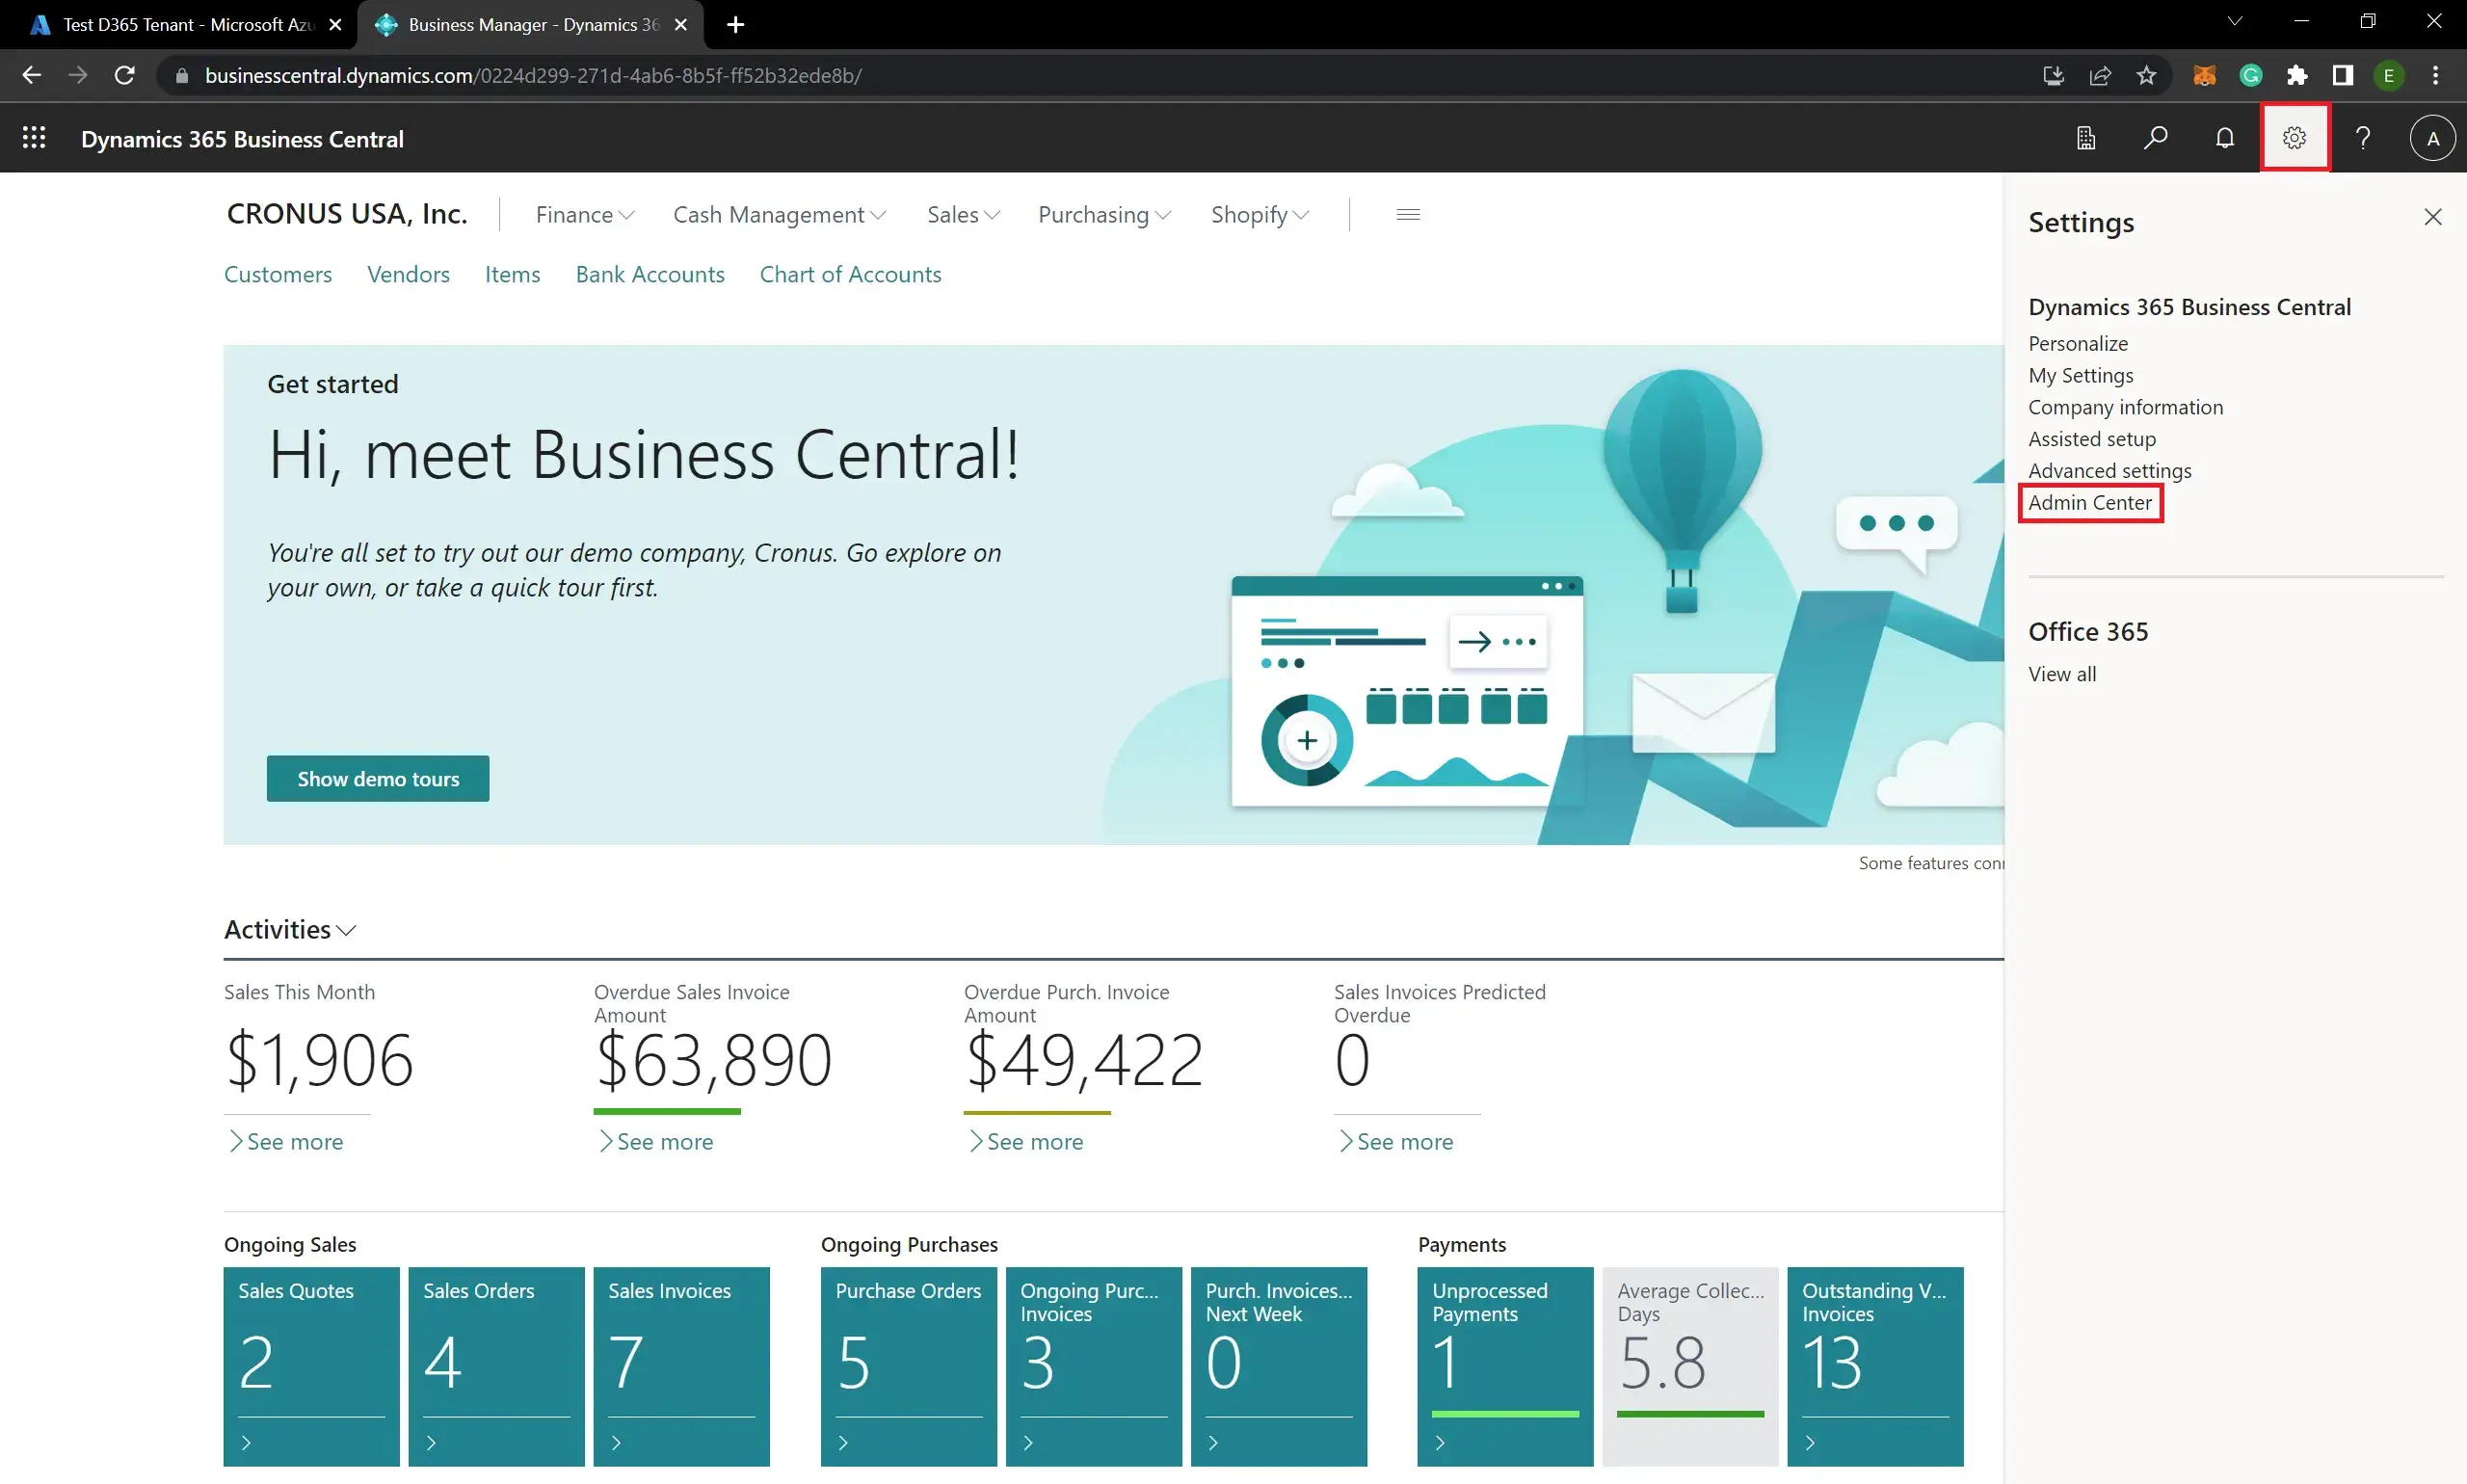
Task: Expand the Finance dropdown menu
Action: (x=581, y=213)
